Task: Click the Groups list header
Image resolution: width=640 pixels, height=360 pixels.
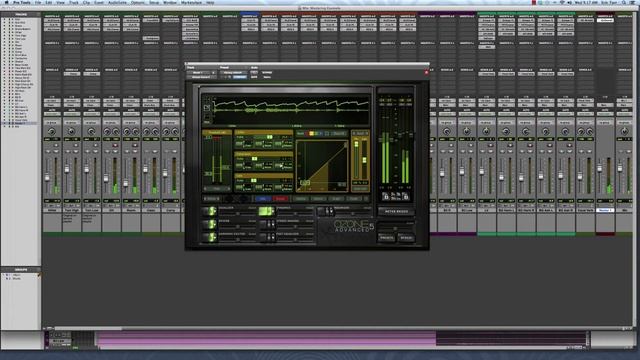Action: [x=21, y=269]
